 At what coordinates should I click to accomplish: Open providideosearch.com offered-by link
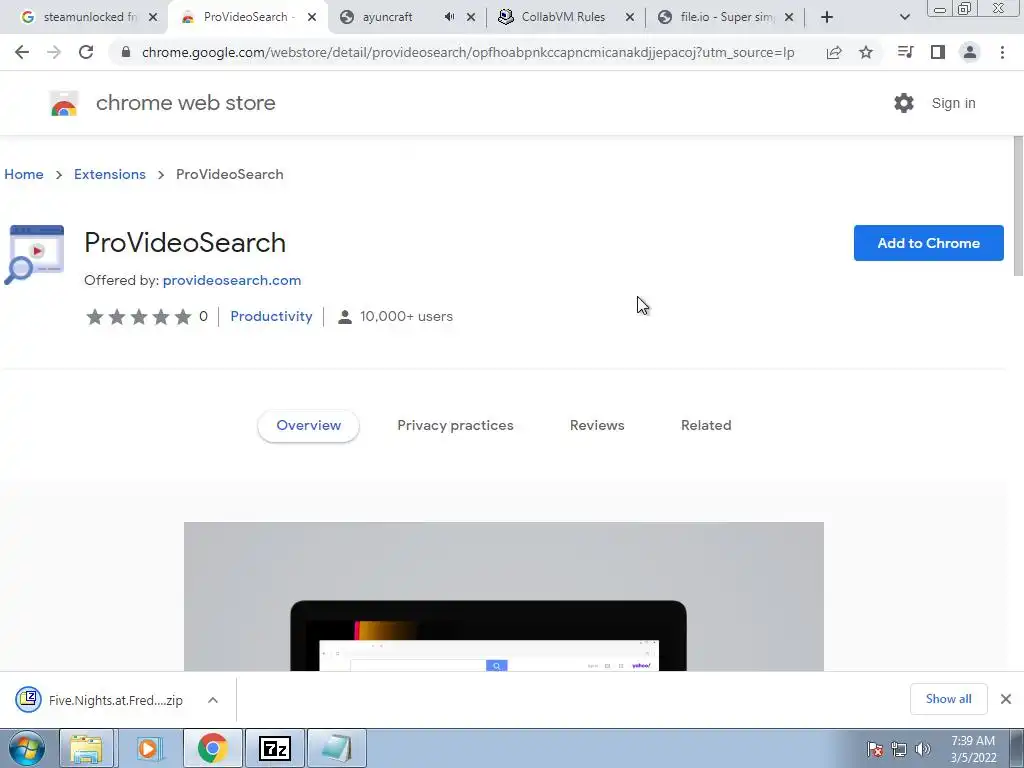click(232, 280)
